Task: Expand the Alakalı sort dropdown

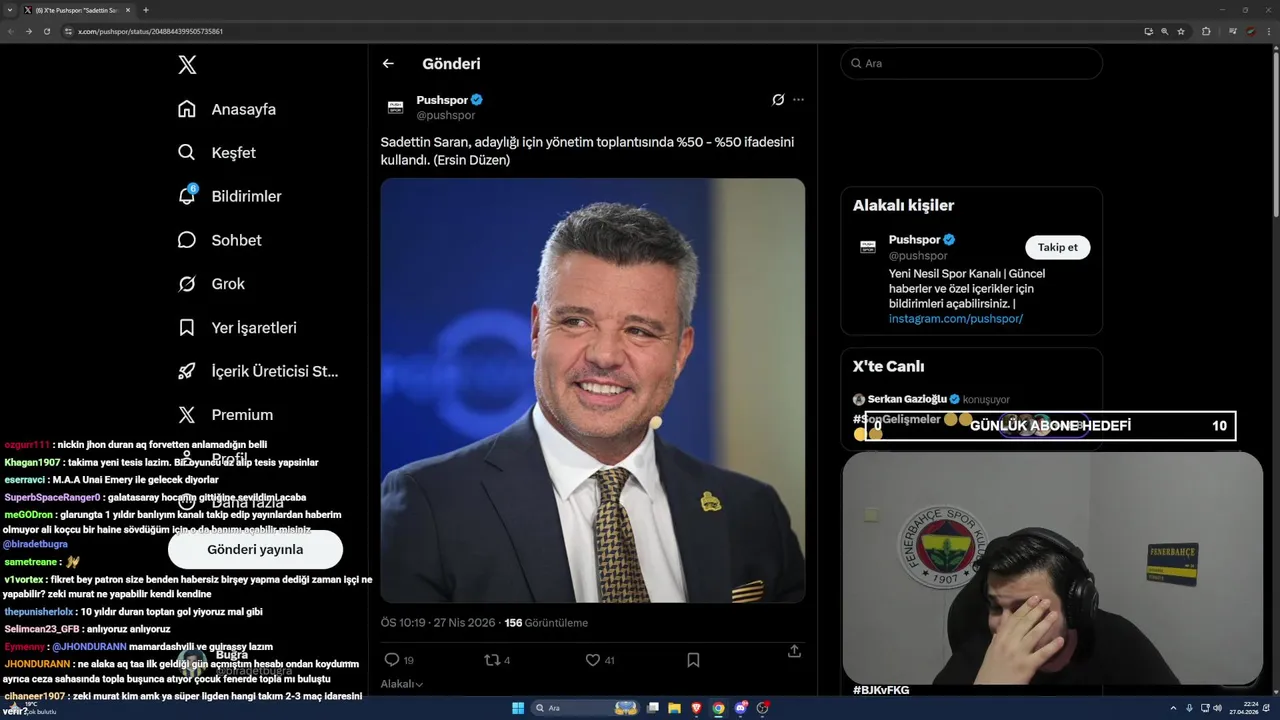Action: click(402, 684)
